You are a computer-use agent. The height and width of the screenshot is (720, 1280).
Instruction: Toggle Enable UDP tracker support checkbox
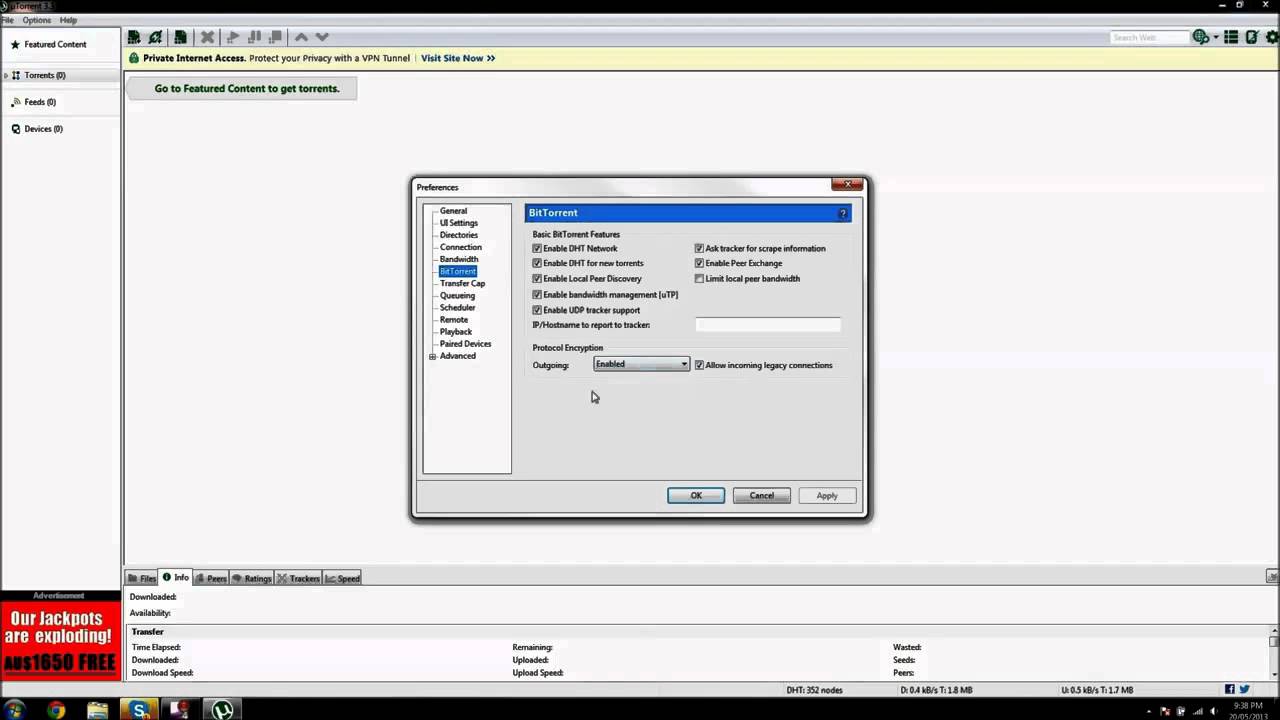(x=537, y=310)
